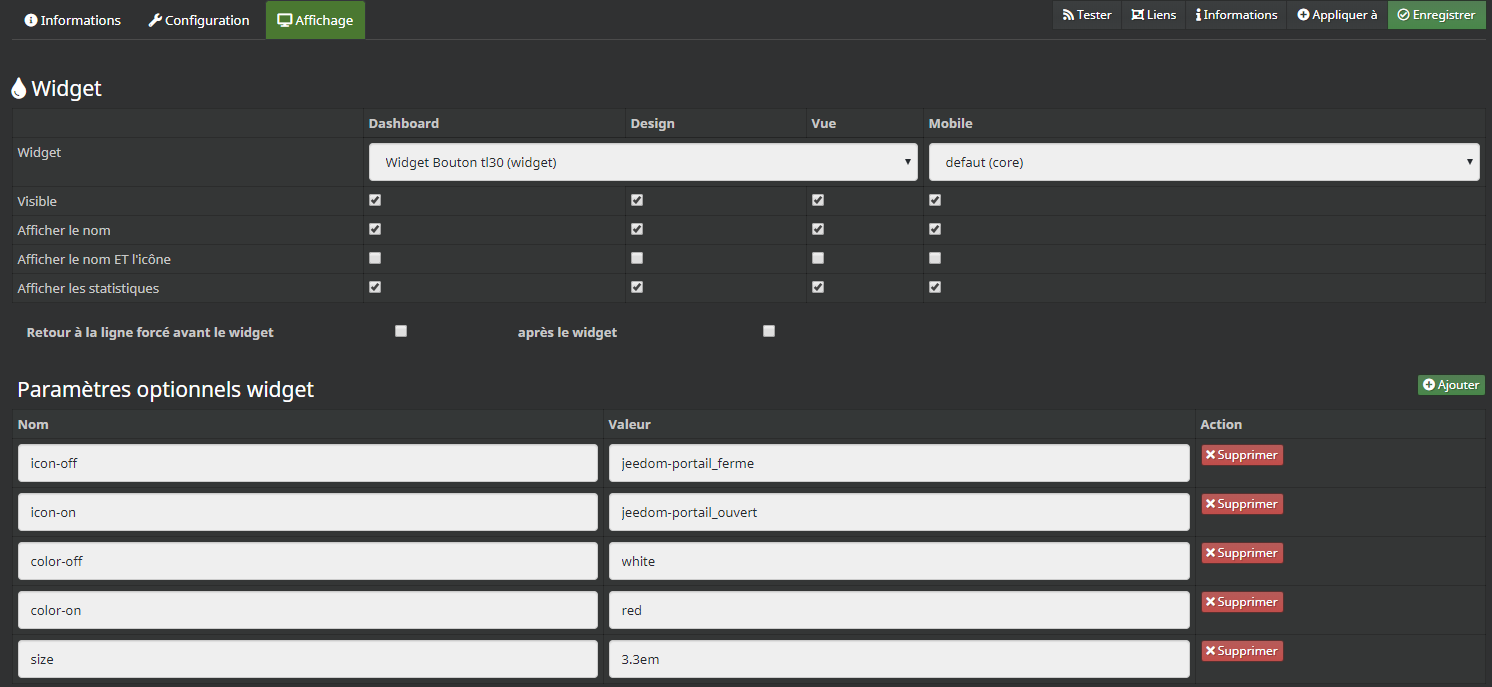This screenshot has height=687, width=1492.
Task: Click the Valeur column header
Action: tap(630, 424)
